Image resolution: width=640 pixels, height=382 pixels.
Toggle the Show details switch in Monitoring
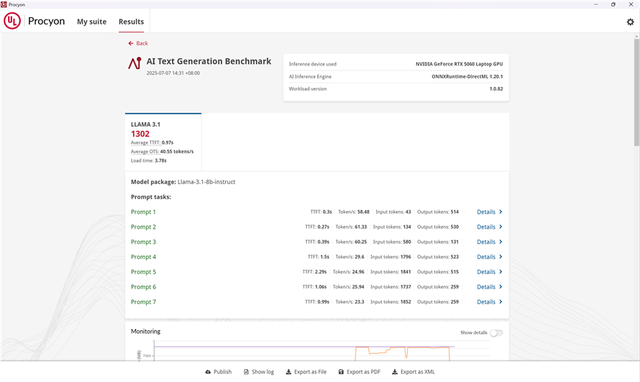496,333
